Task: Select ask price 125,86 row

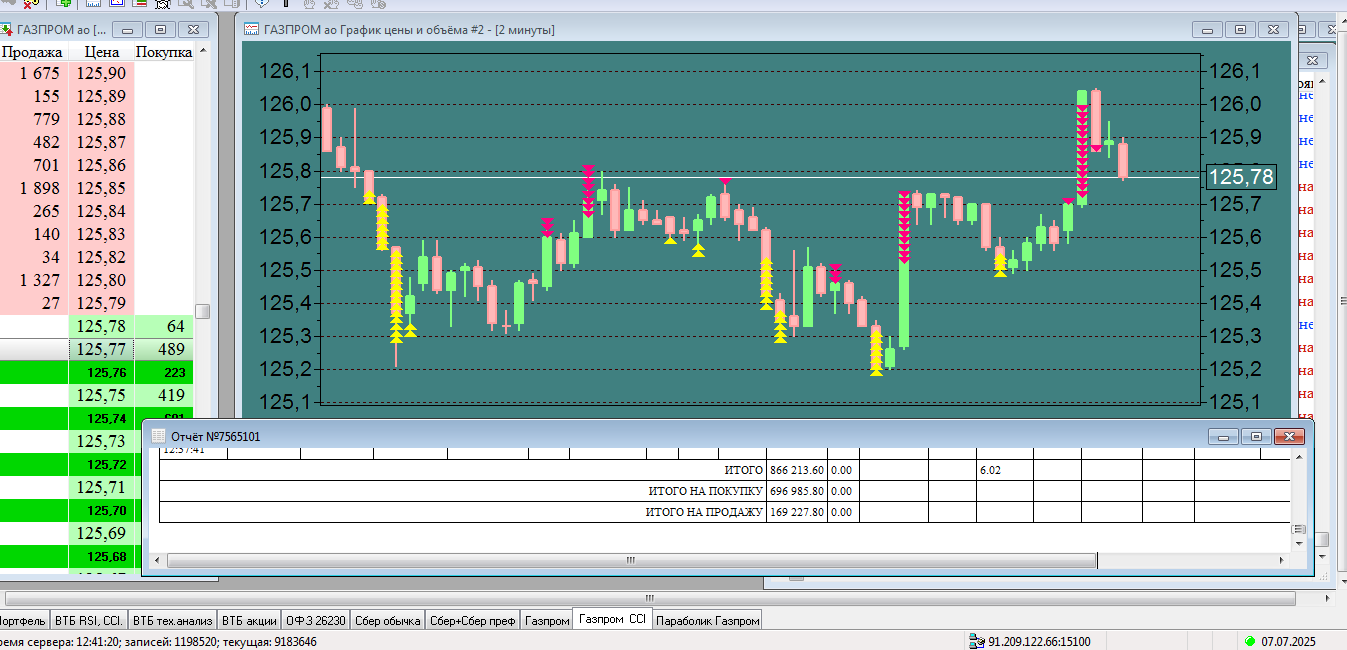Action: (101, 165)
